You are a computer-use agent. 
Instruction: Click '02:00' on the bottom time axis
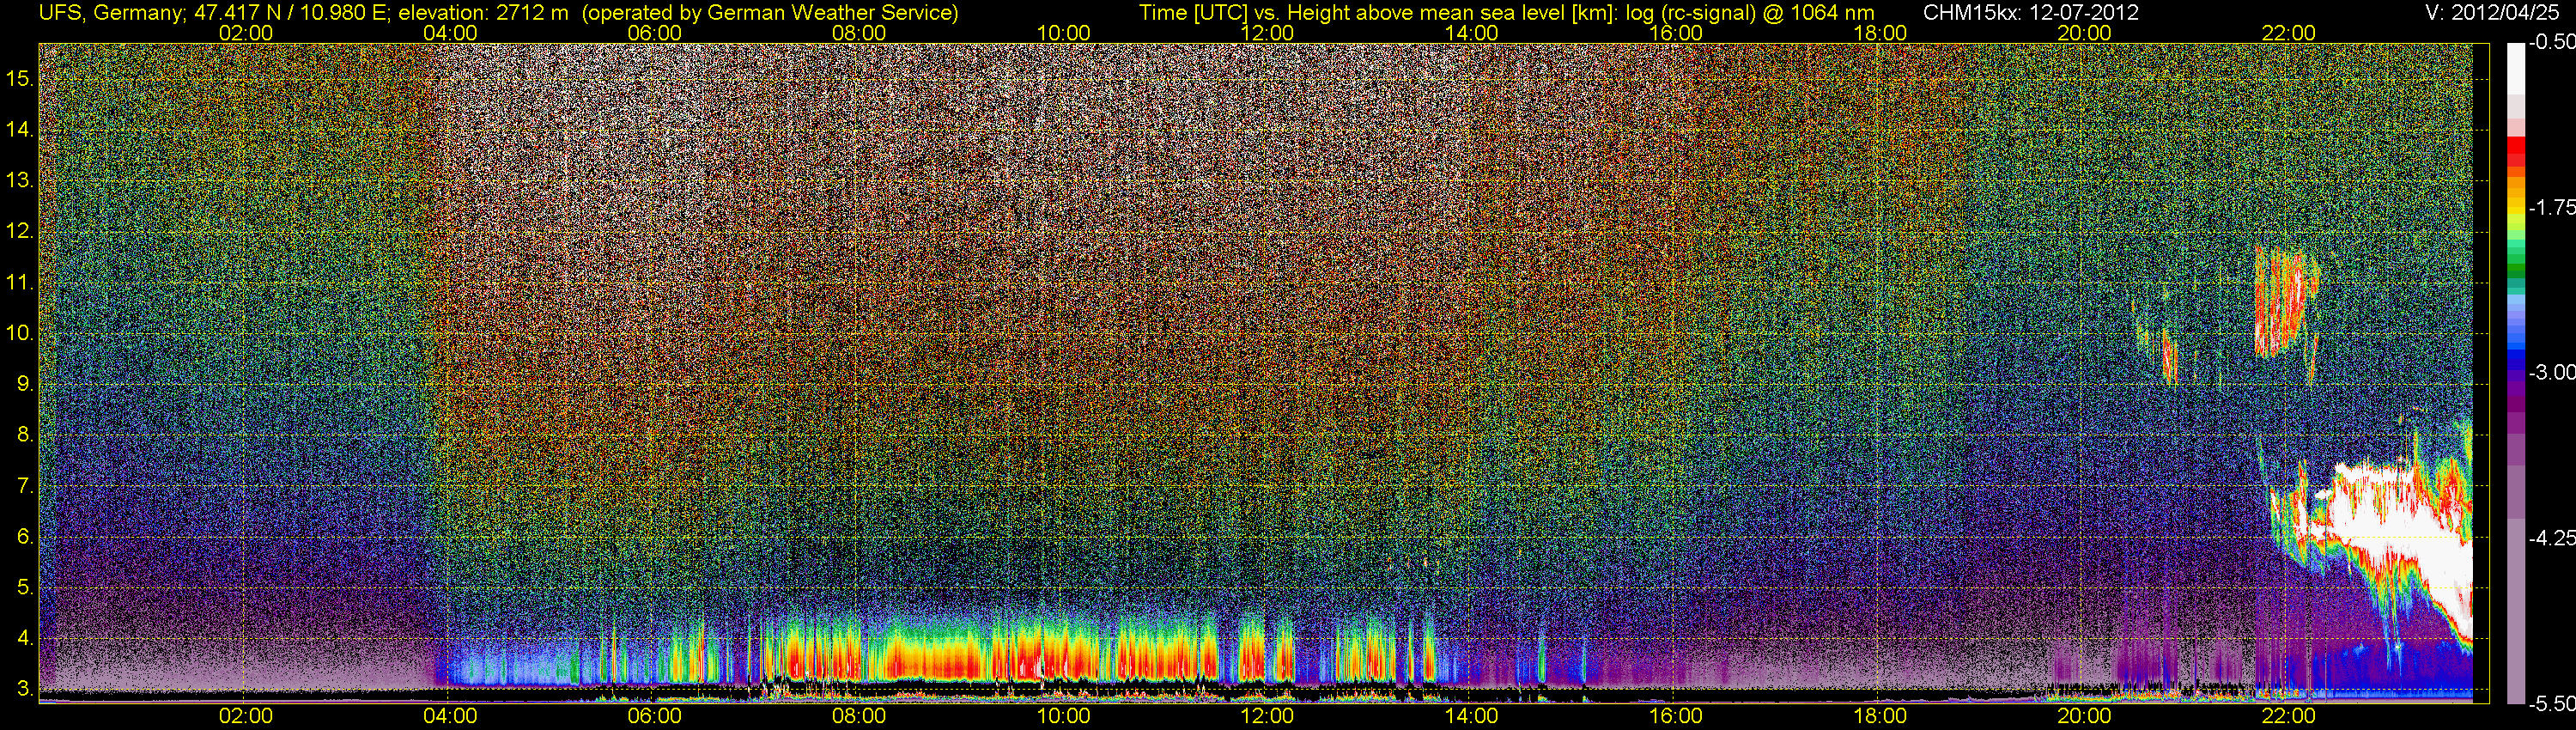pos(246,716)
